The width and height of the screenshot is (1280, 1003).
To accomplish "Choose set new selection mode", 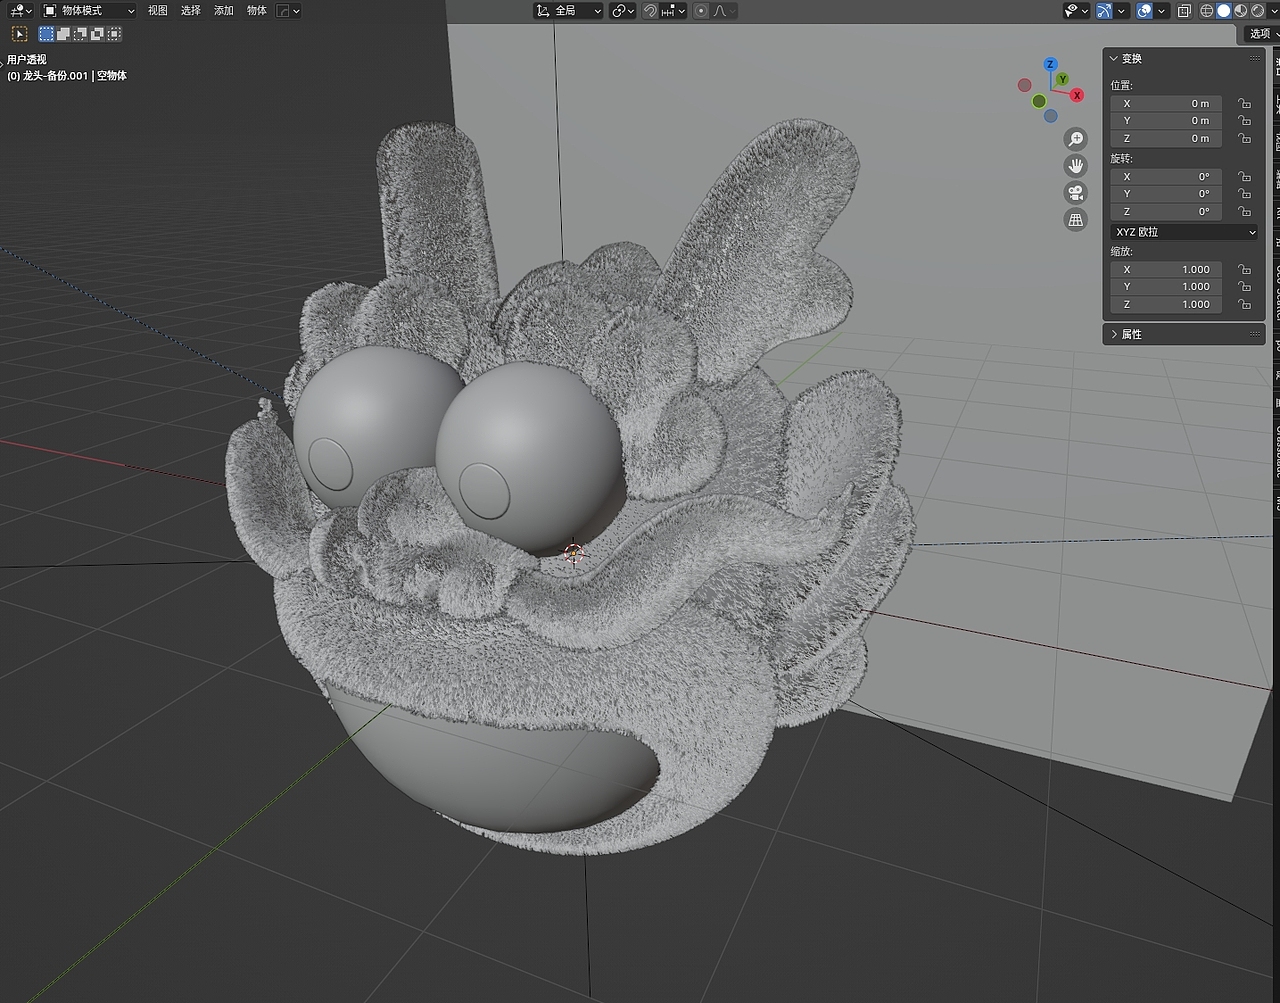I will [x=46, y=34].
